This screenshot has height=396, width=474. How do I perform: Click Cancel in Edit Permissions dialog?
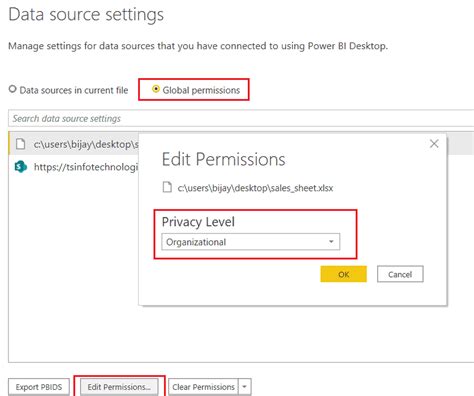[x=400, y=274]
